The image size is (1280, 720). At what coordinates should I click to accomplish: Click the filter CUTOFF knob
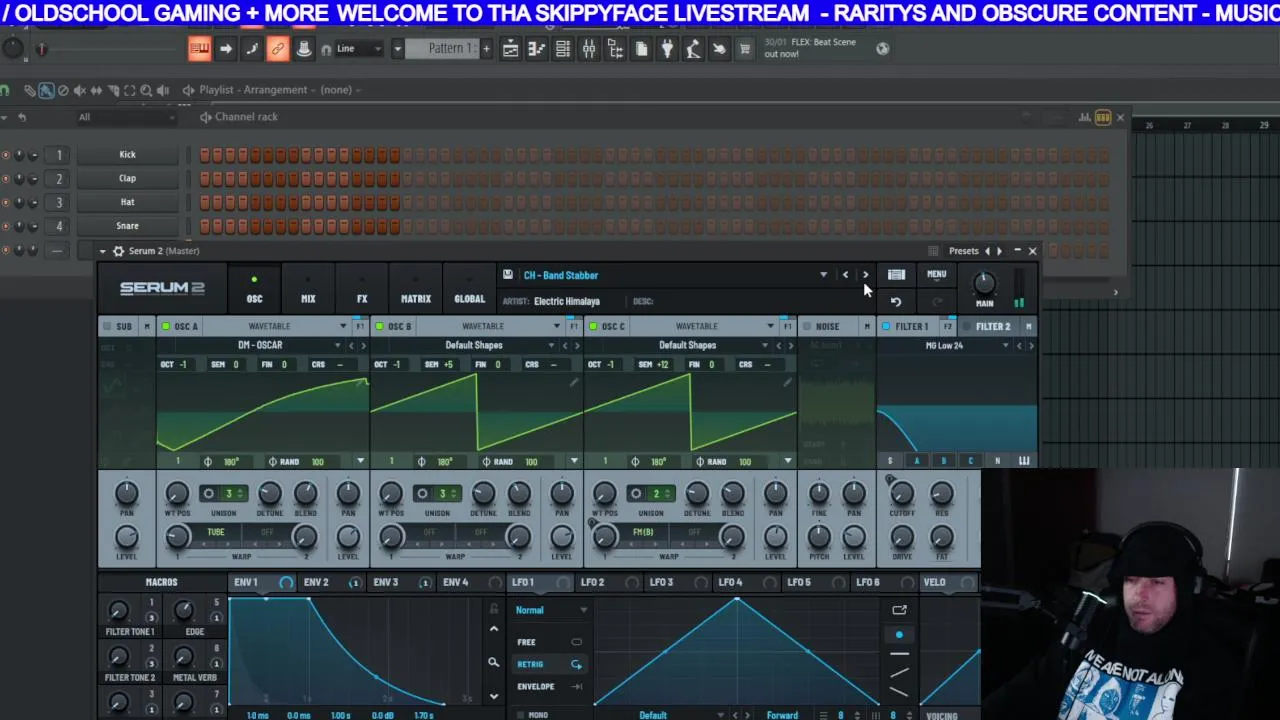click(901, 493)
